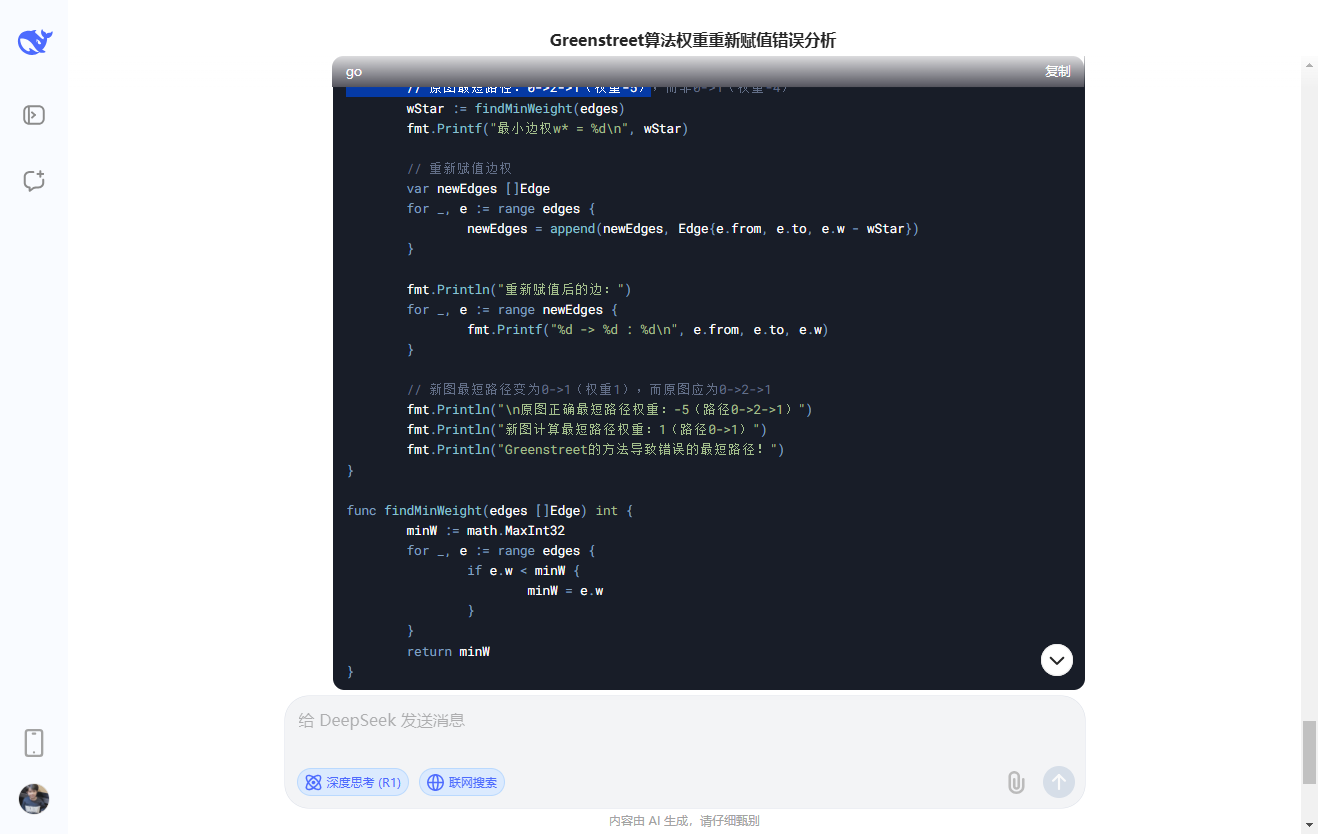Image resolution: width=1318 pixels, height=834 pixels.
Task: Click the Printf "%d -> %d : %d\n" line
Action: coord(647,329)
